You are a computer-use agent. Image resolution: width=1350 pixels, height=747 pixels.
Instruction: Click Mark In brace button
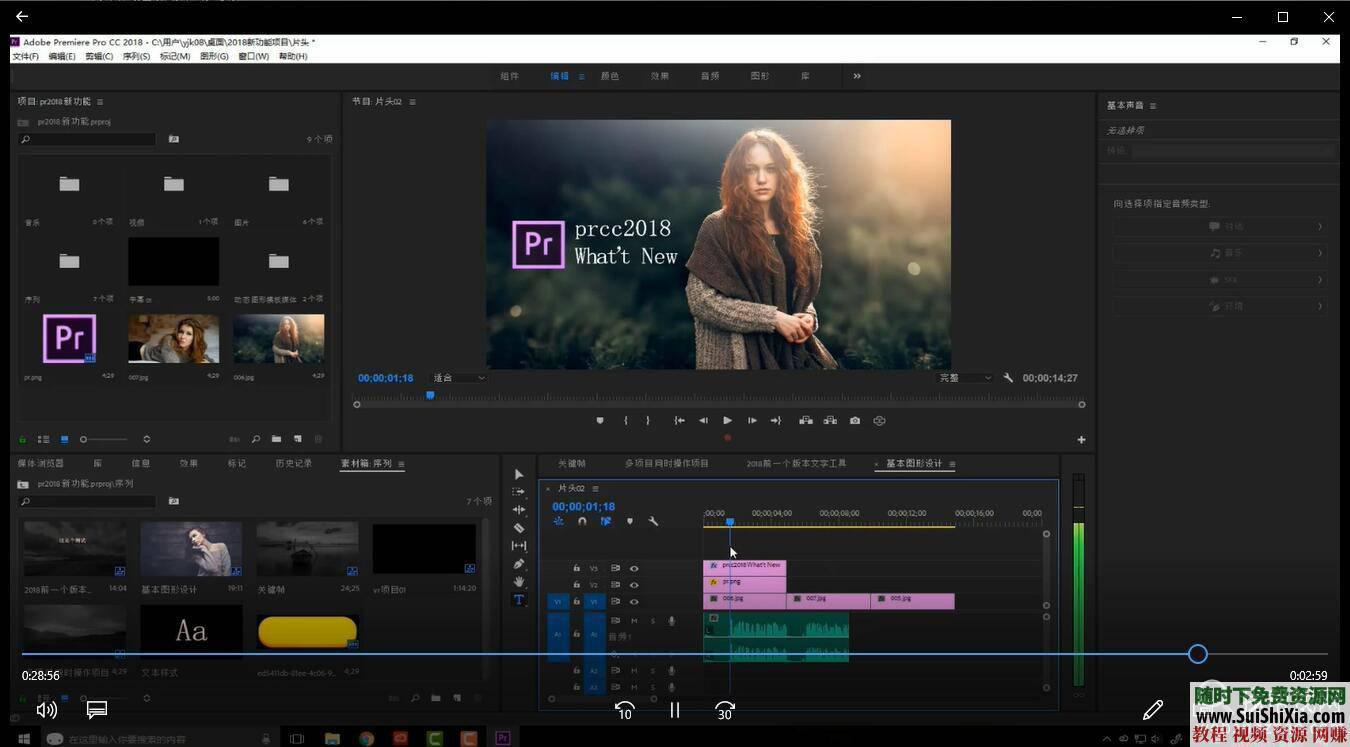pyautogui.click(x=626, y=421)
